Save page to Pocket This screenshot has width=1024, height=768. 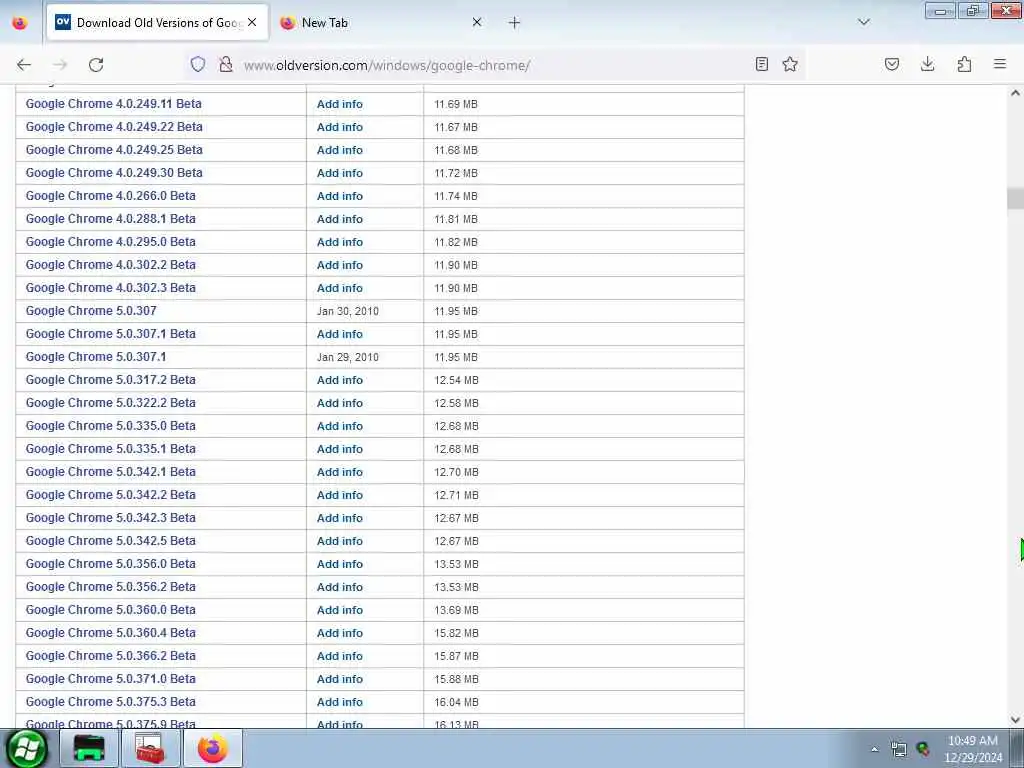coord(892,64)
